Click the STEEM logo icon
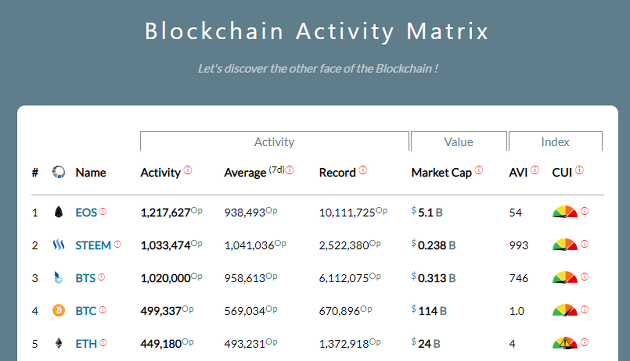 pyautogui.click(x=59, y=245)
